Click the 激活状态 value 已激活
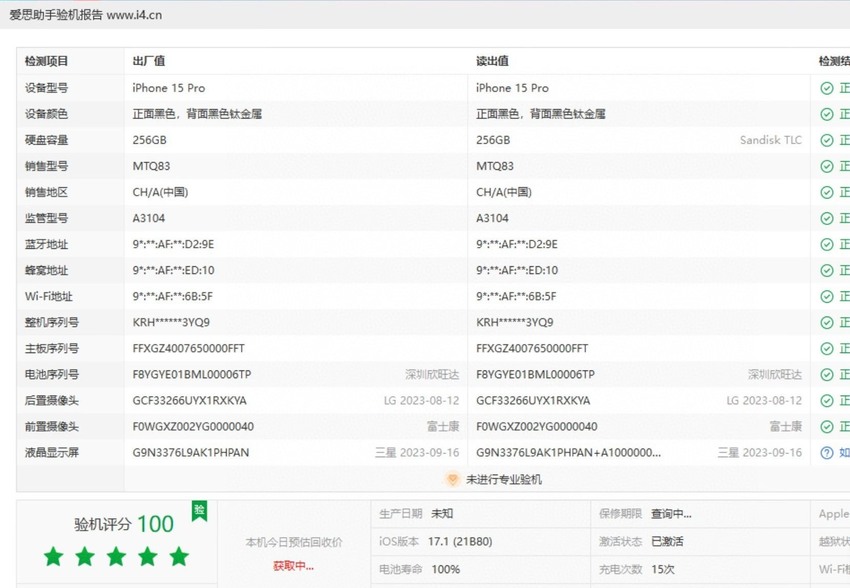Viewport: 850px width, 588px height. tap(667, 541)
